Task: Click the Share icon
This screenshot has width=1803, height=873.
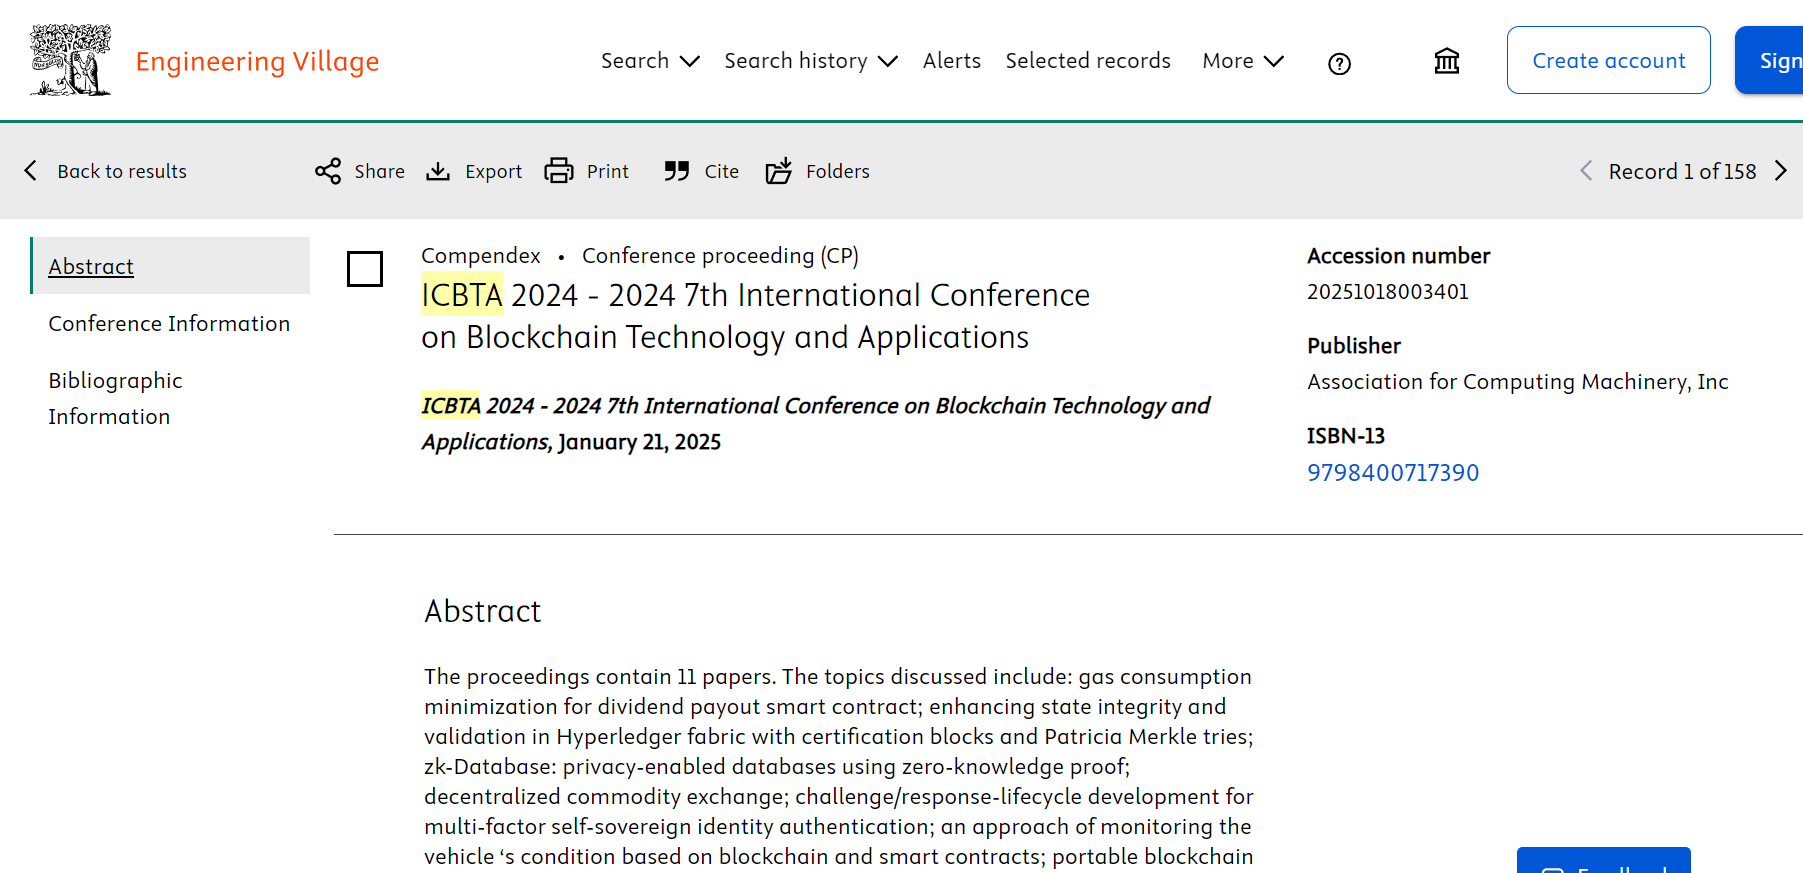Action: tap(328, 171)
